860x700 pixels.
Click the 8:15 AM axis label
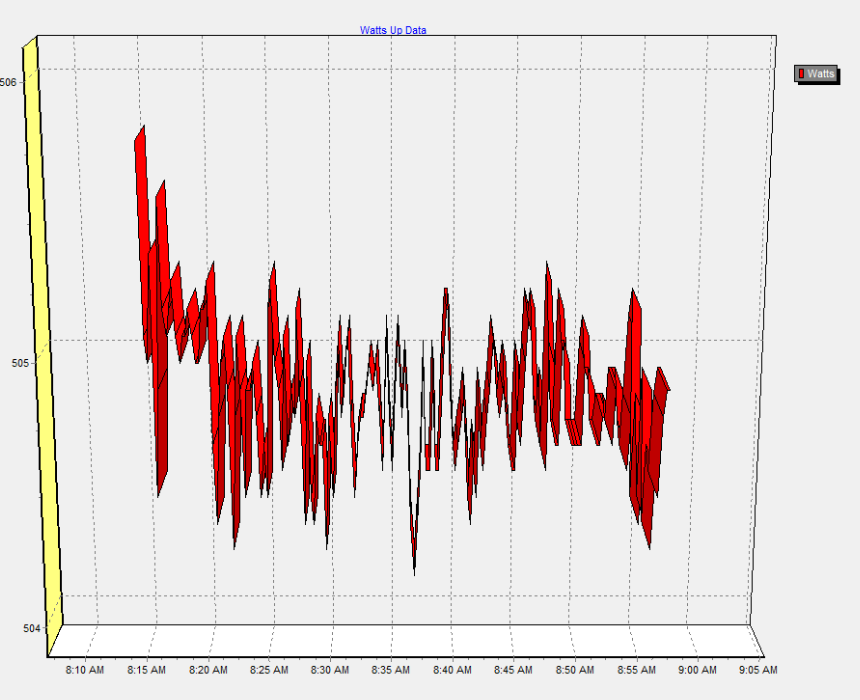point(146,670)
